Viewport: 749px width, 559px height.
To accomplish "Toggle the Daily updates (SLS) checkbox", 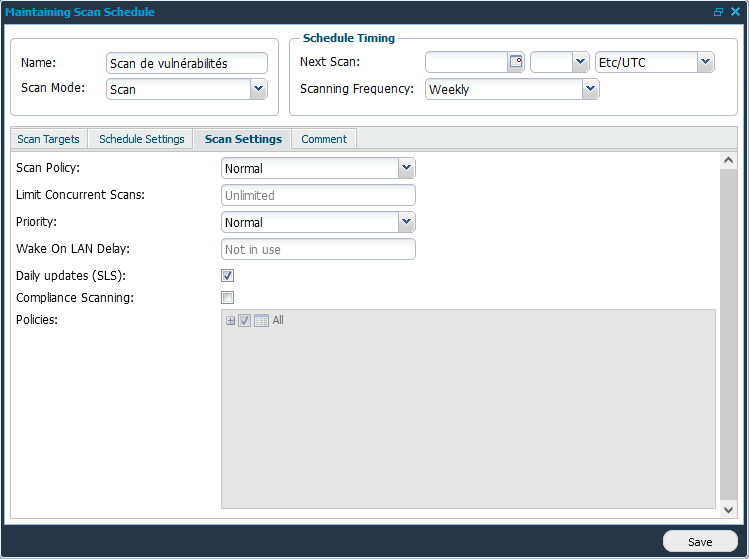I will 227,275.
